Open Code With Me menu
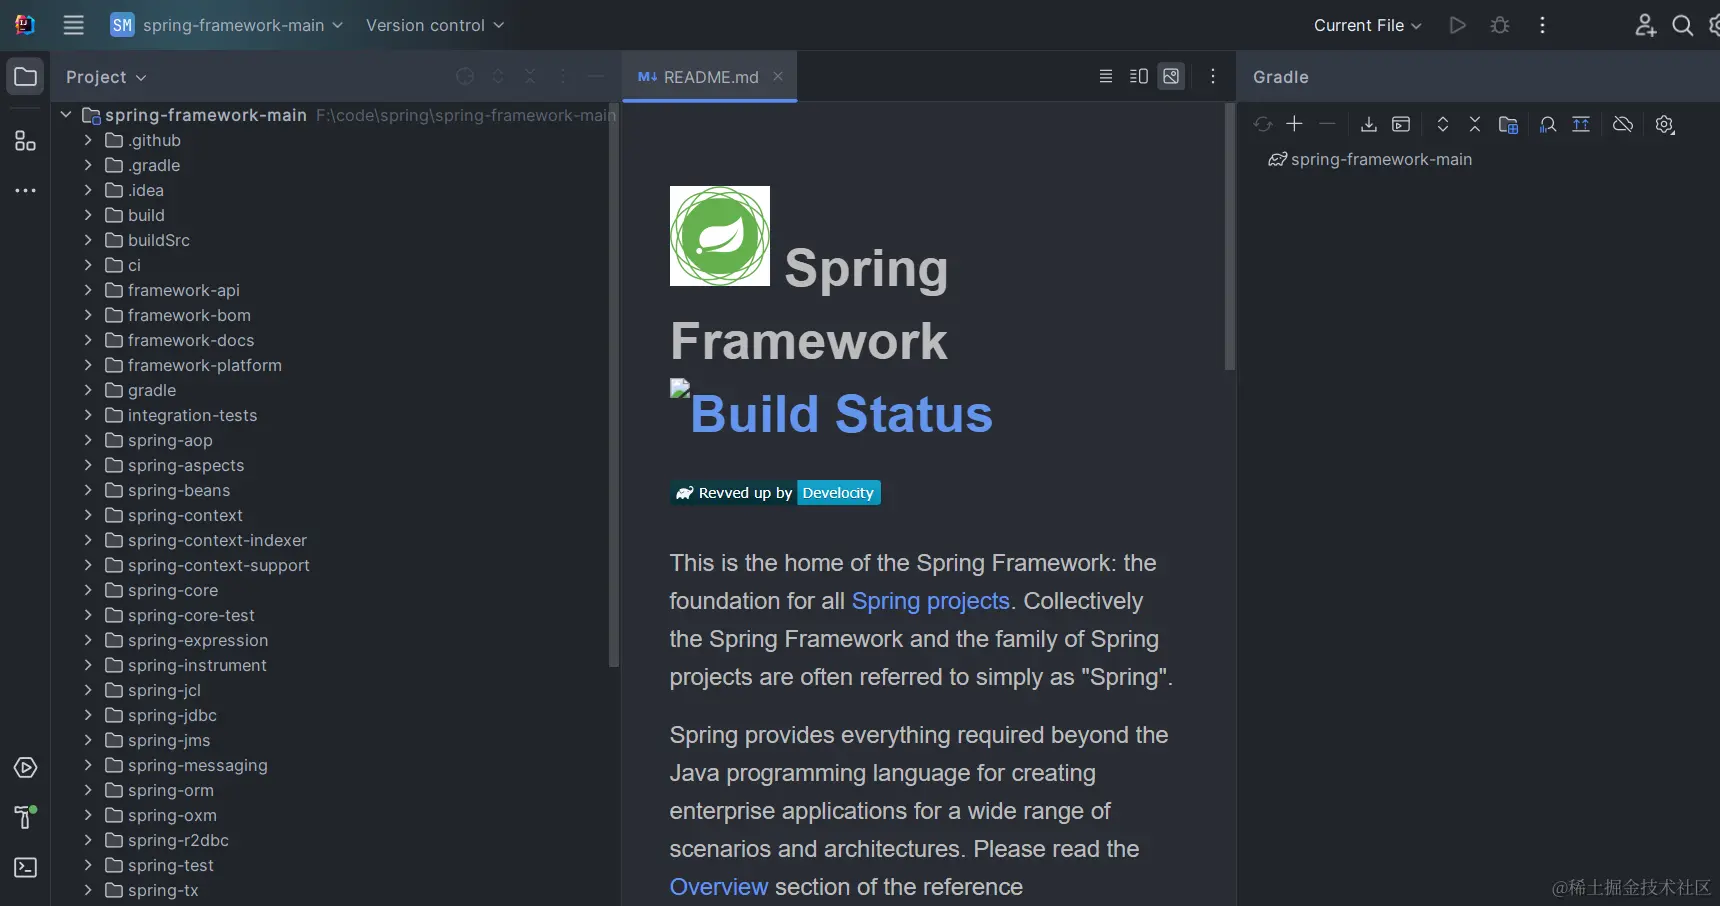The image size is (1720, 906). tap(1645, 25)
